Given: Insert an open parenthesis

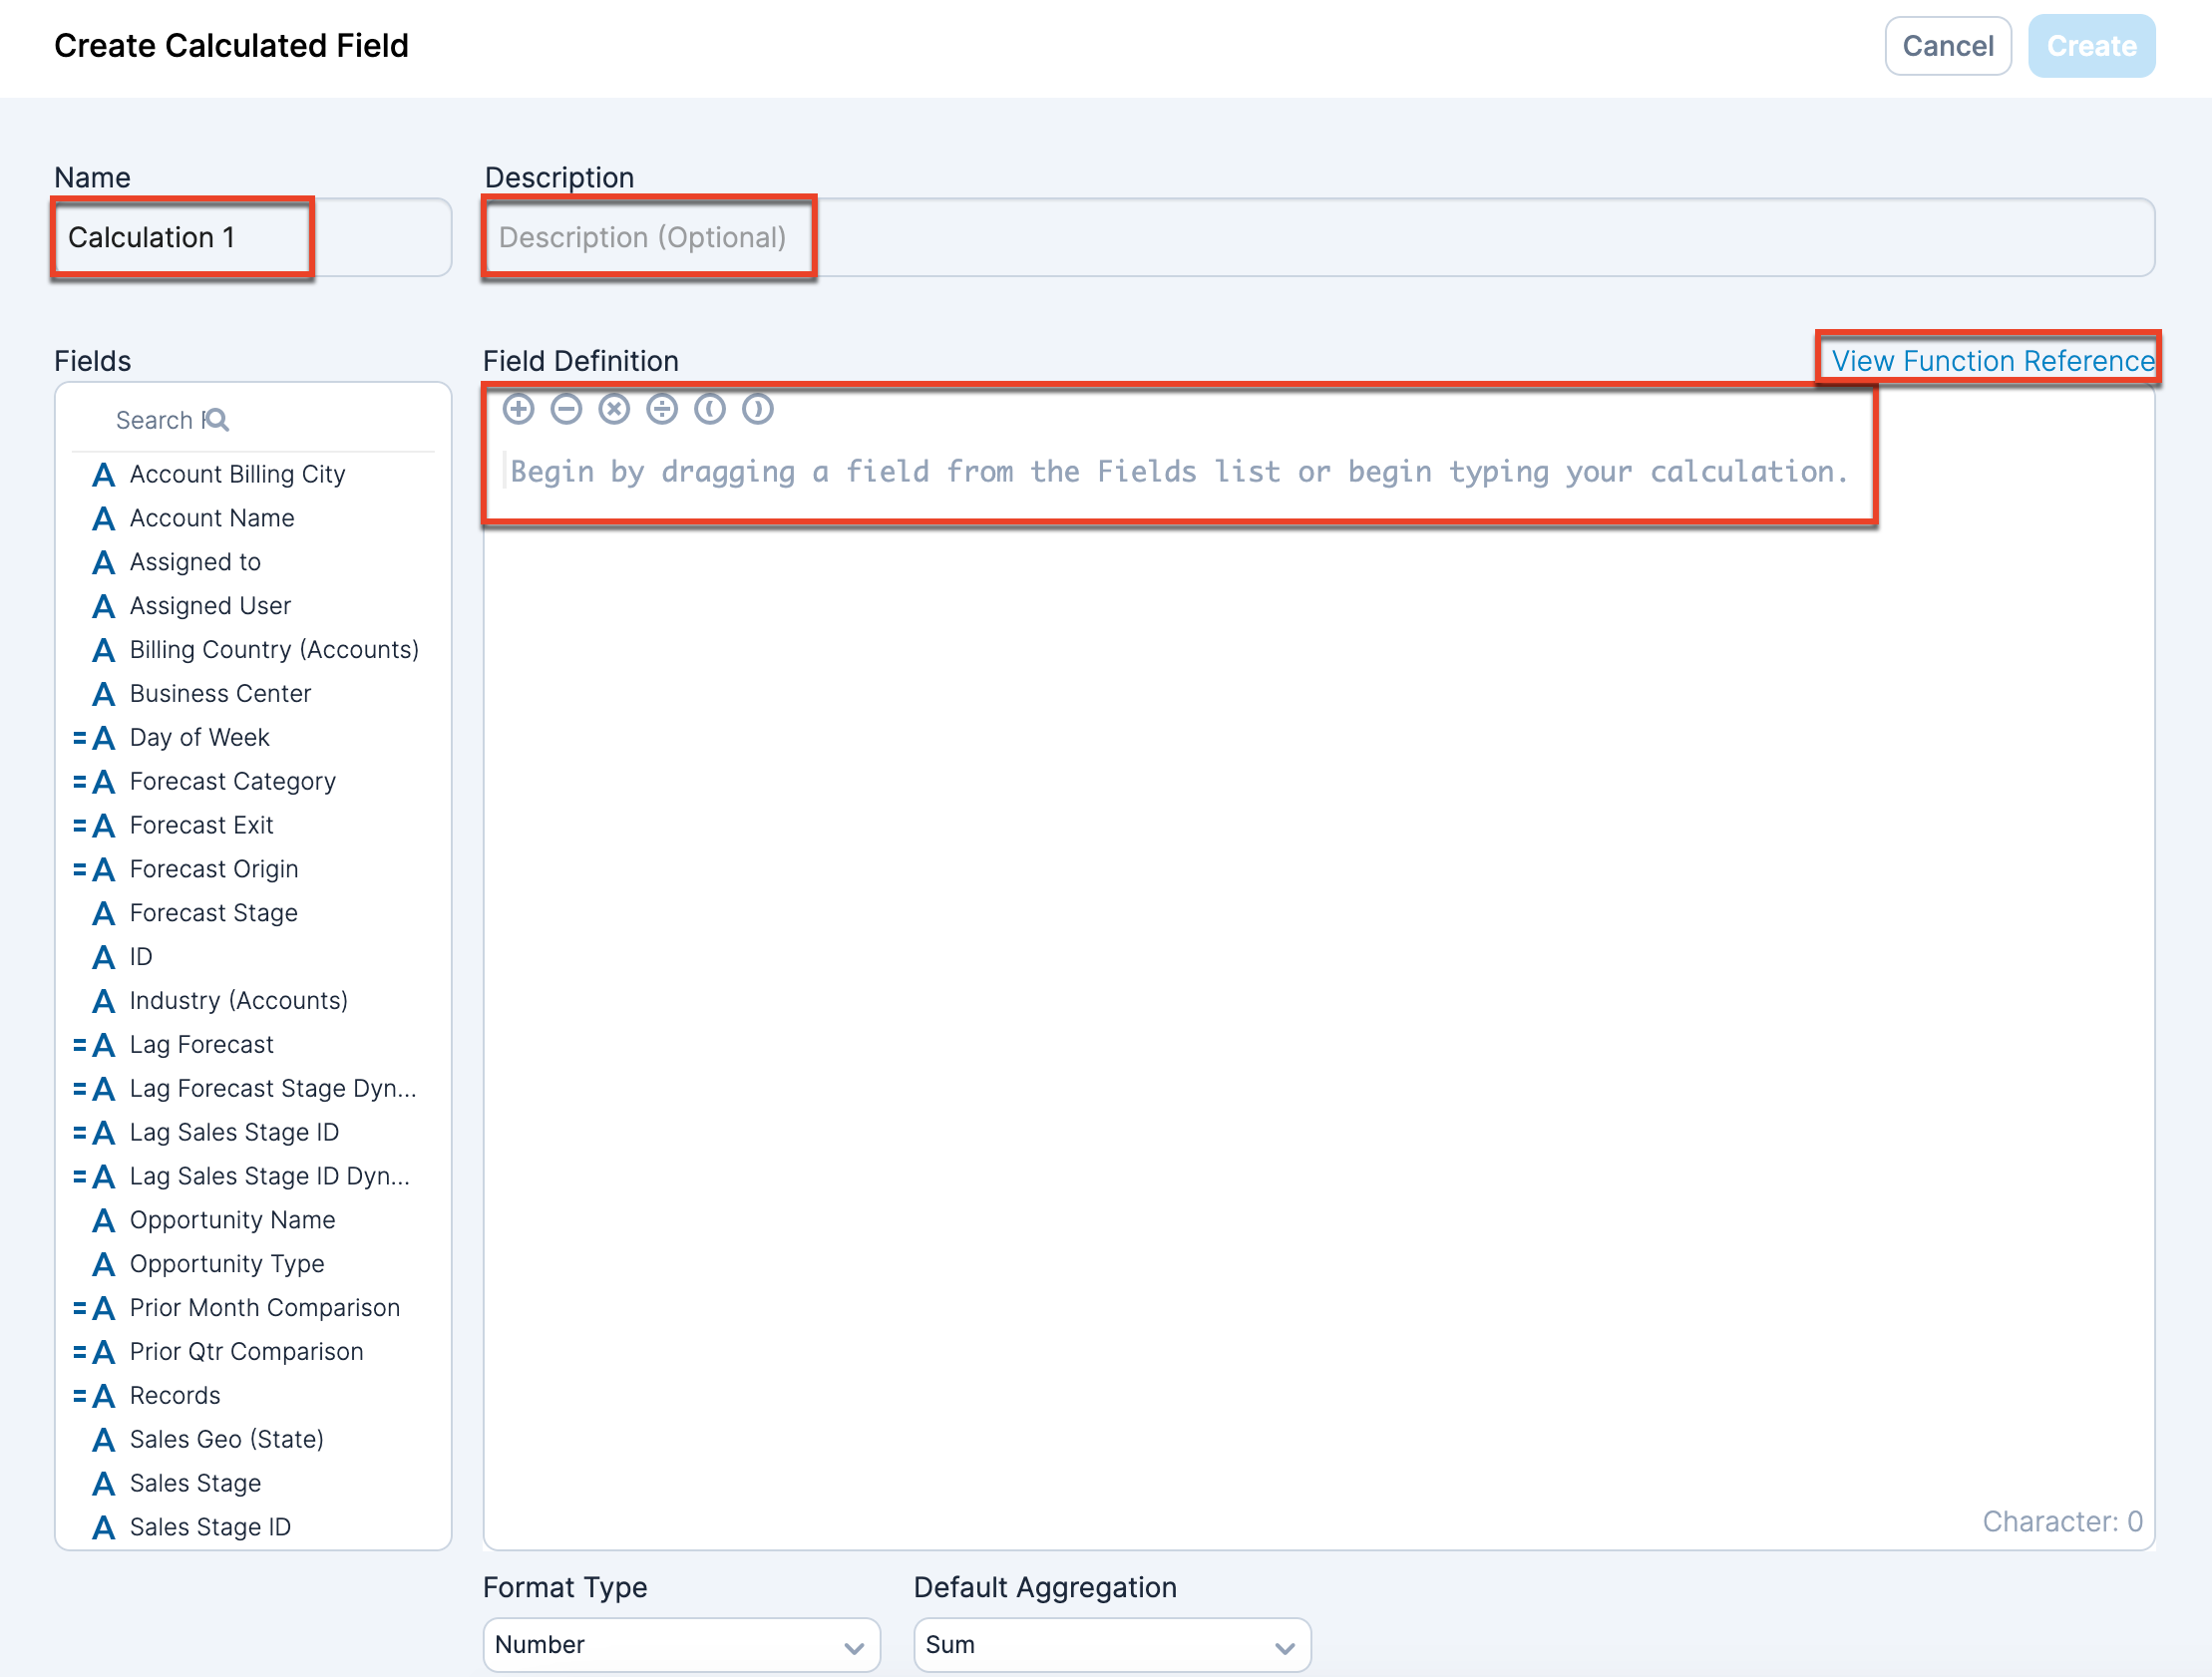Looking at the screenshot, I should point(710,409).
